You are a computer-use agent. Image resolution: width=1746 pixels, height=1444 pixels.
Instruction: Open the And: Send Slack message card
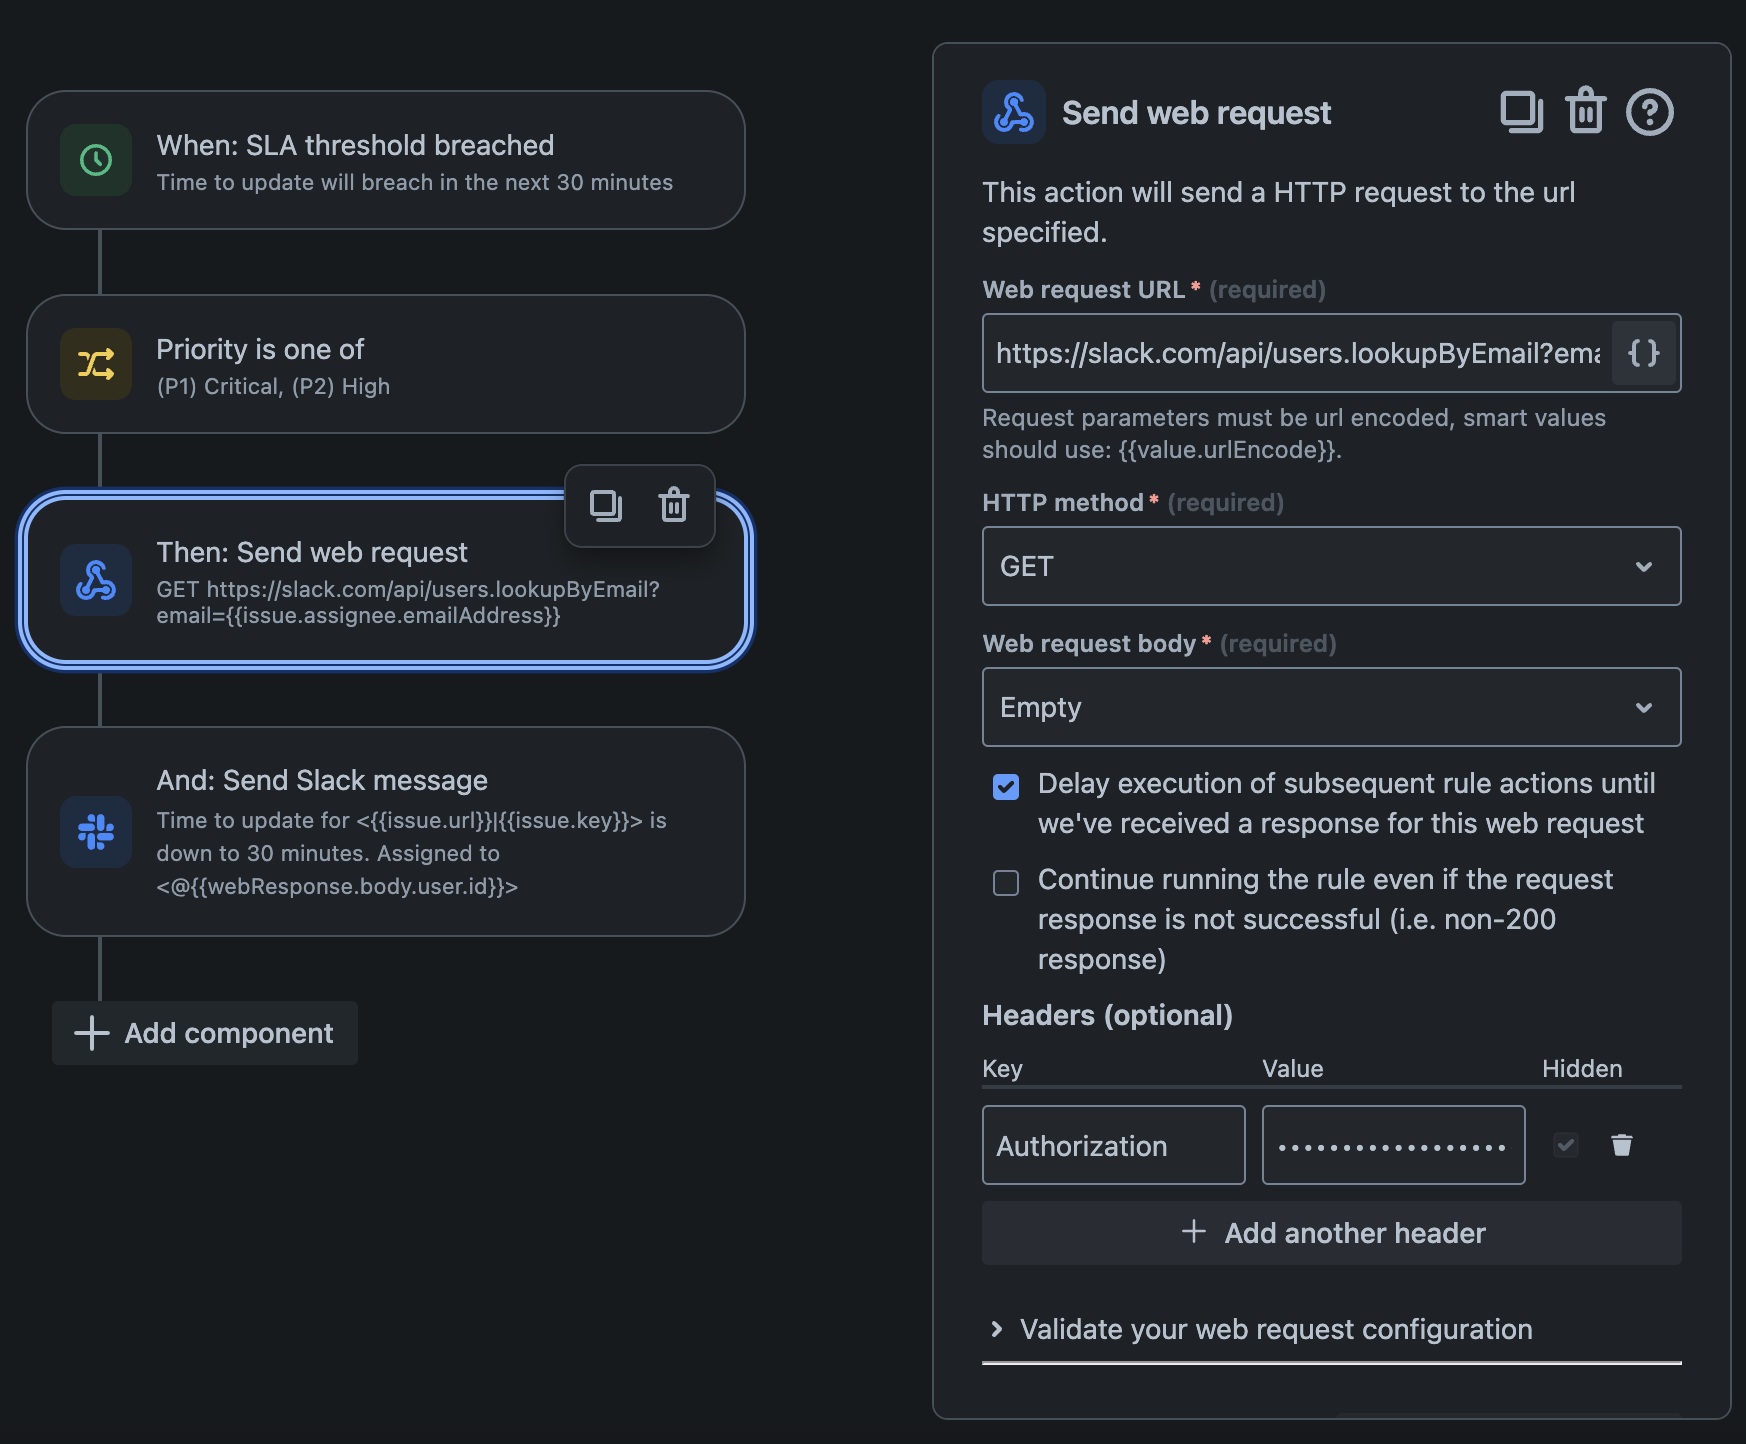pyautogui.click(x=386, y=832)
